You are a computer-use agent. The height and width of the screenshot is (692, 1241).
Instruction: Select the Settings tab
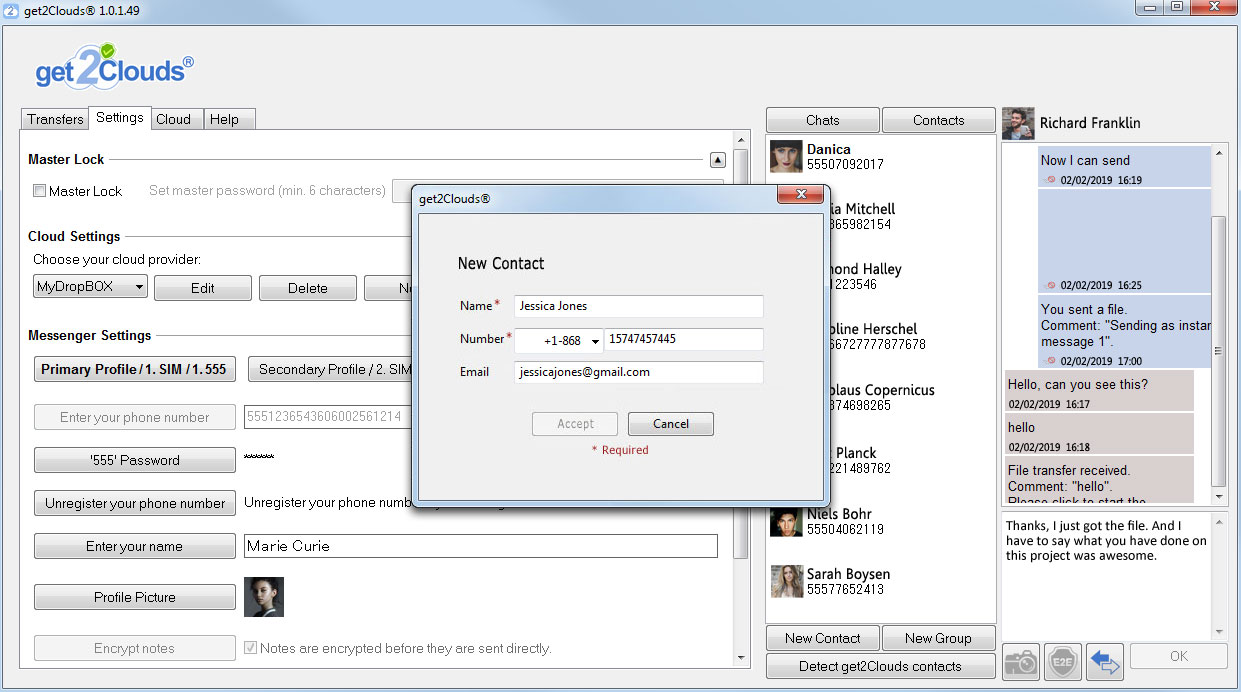click(x=120, y=118)
